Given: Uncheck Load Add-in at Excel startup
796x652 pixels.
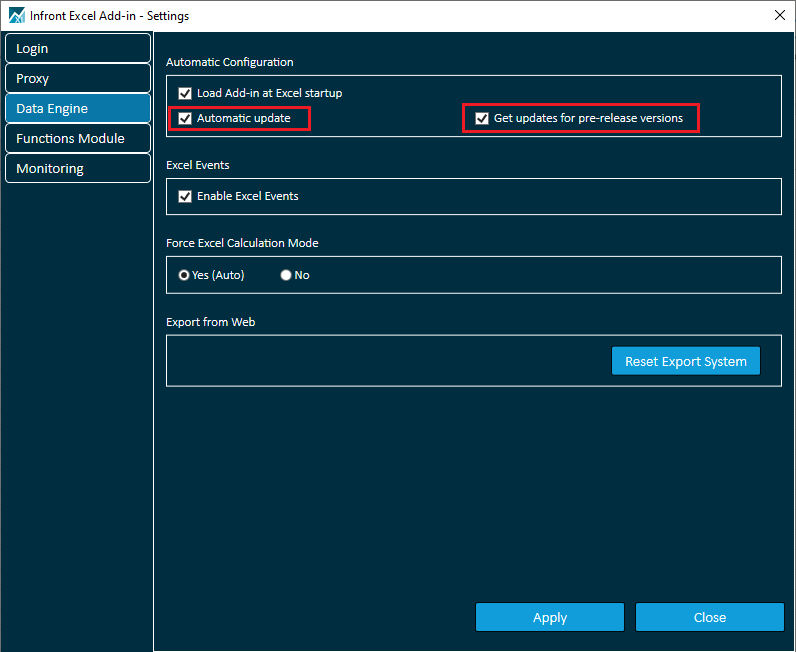Looking at the screenshot, I should (x=184, y=93).
